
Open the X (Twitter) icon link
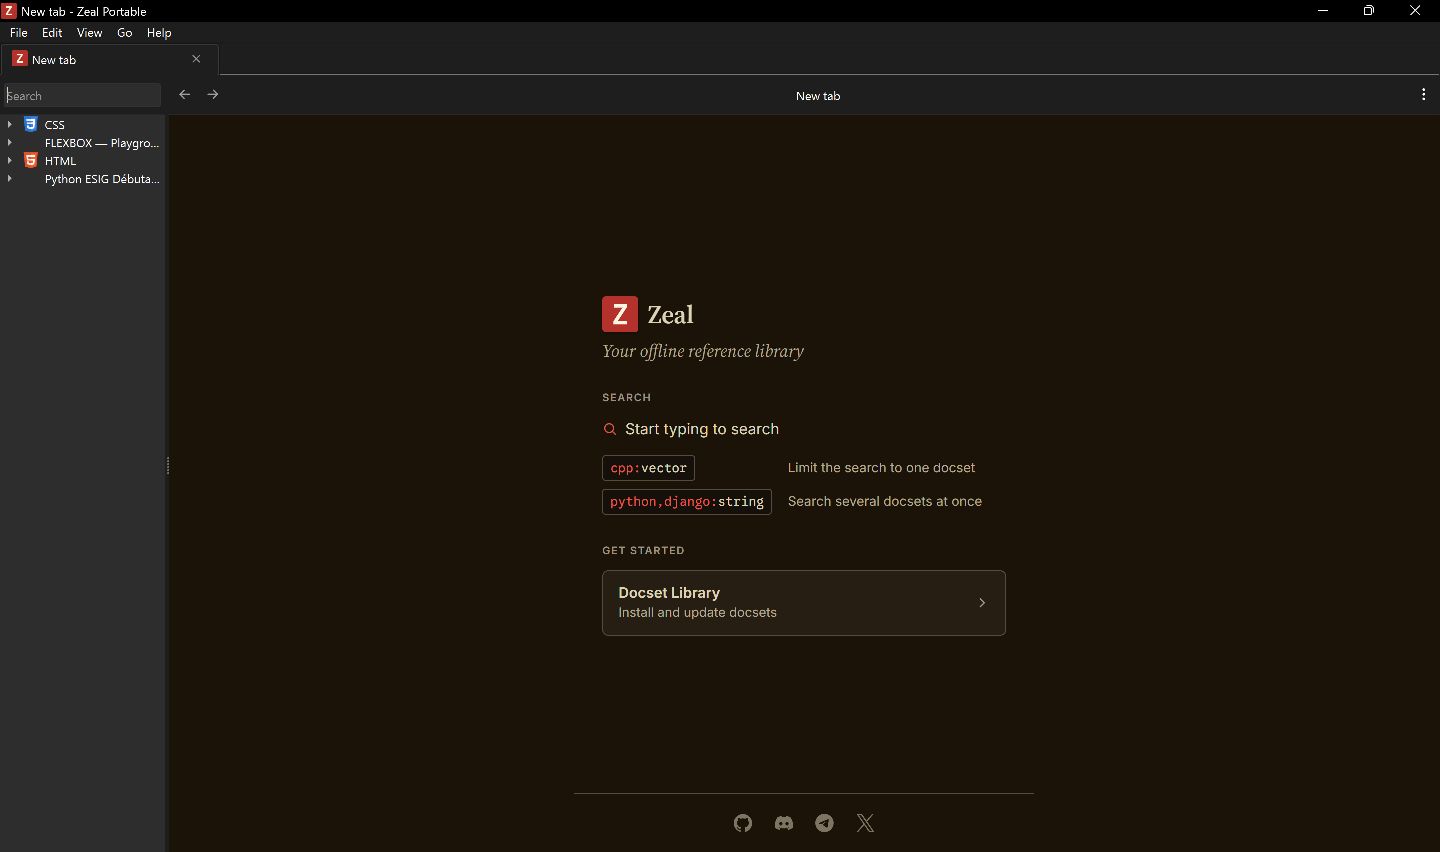pyautogui.click(x=866, y=823)
